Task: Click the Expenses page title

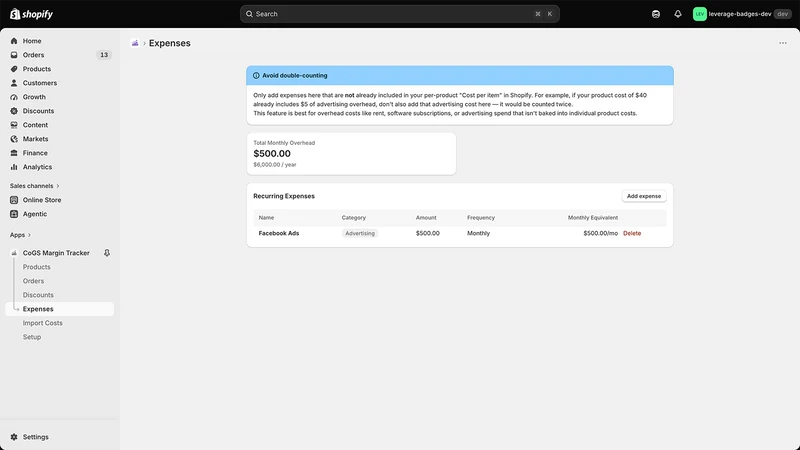Action: pyautogui.click(x=170, y=43)
